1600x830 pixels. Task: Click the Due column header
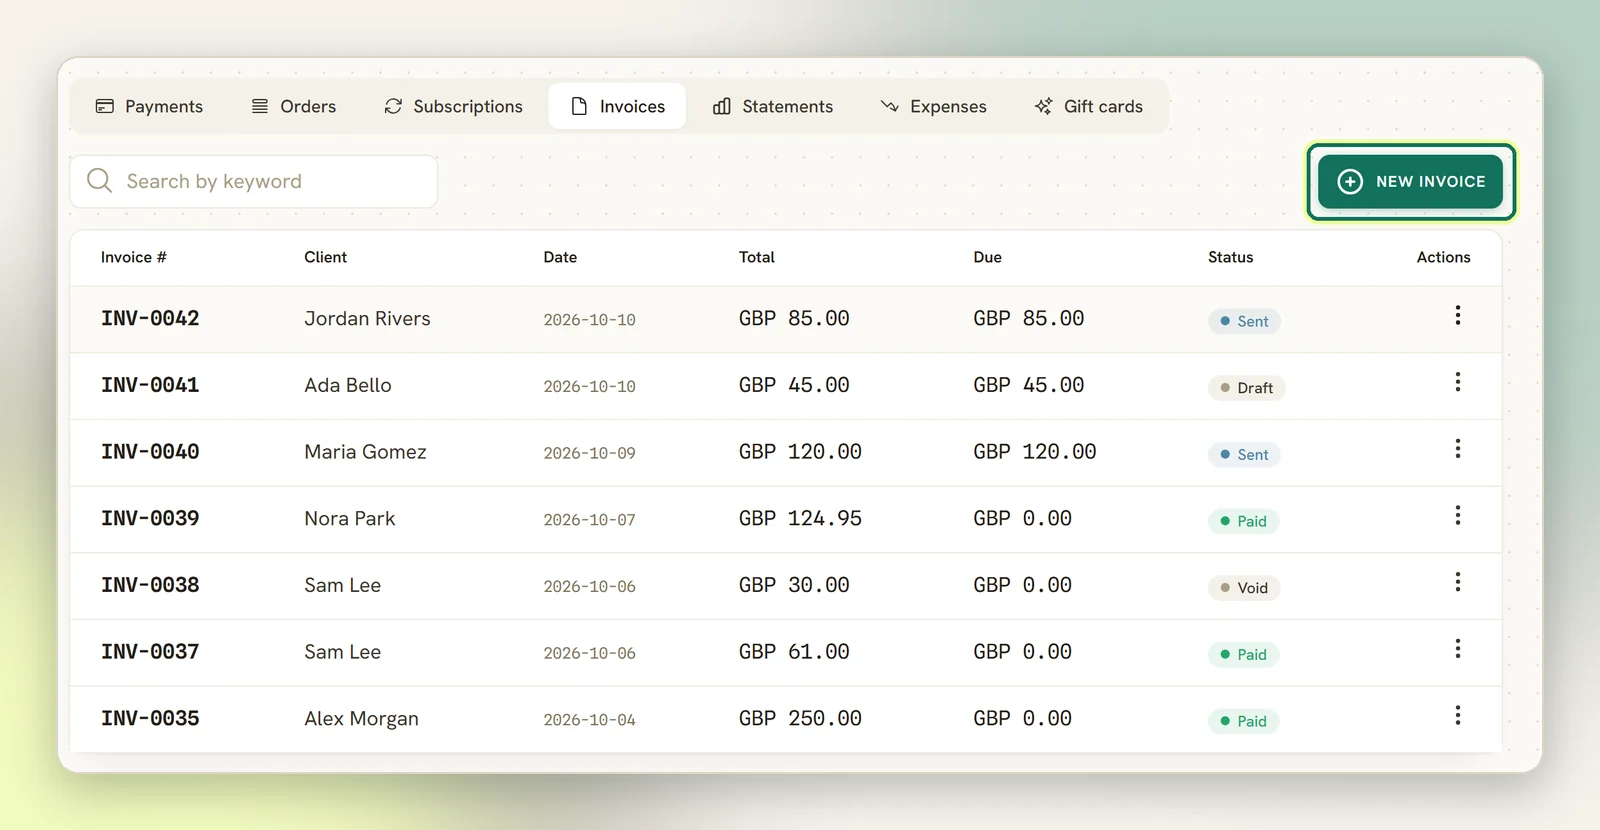coord(987,257)
